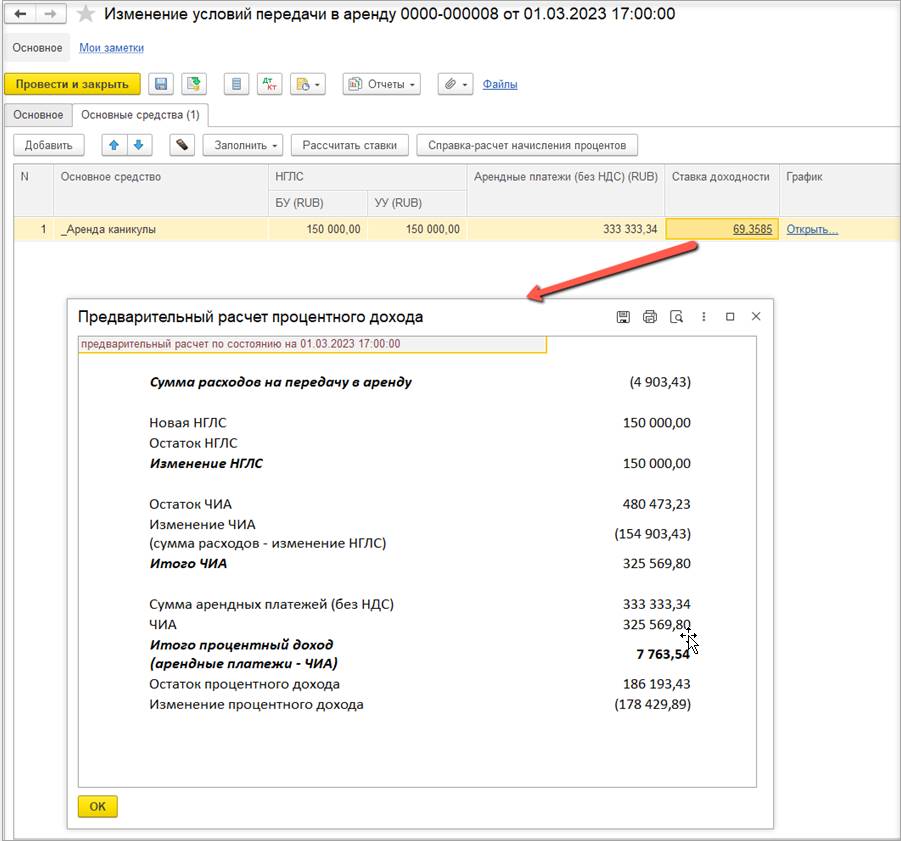Print the preliminary interest income calculation
Screen dimensions: 901x841
click(650, 317)
